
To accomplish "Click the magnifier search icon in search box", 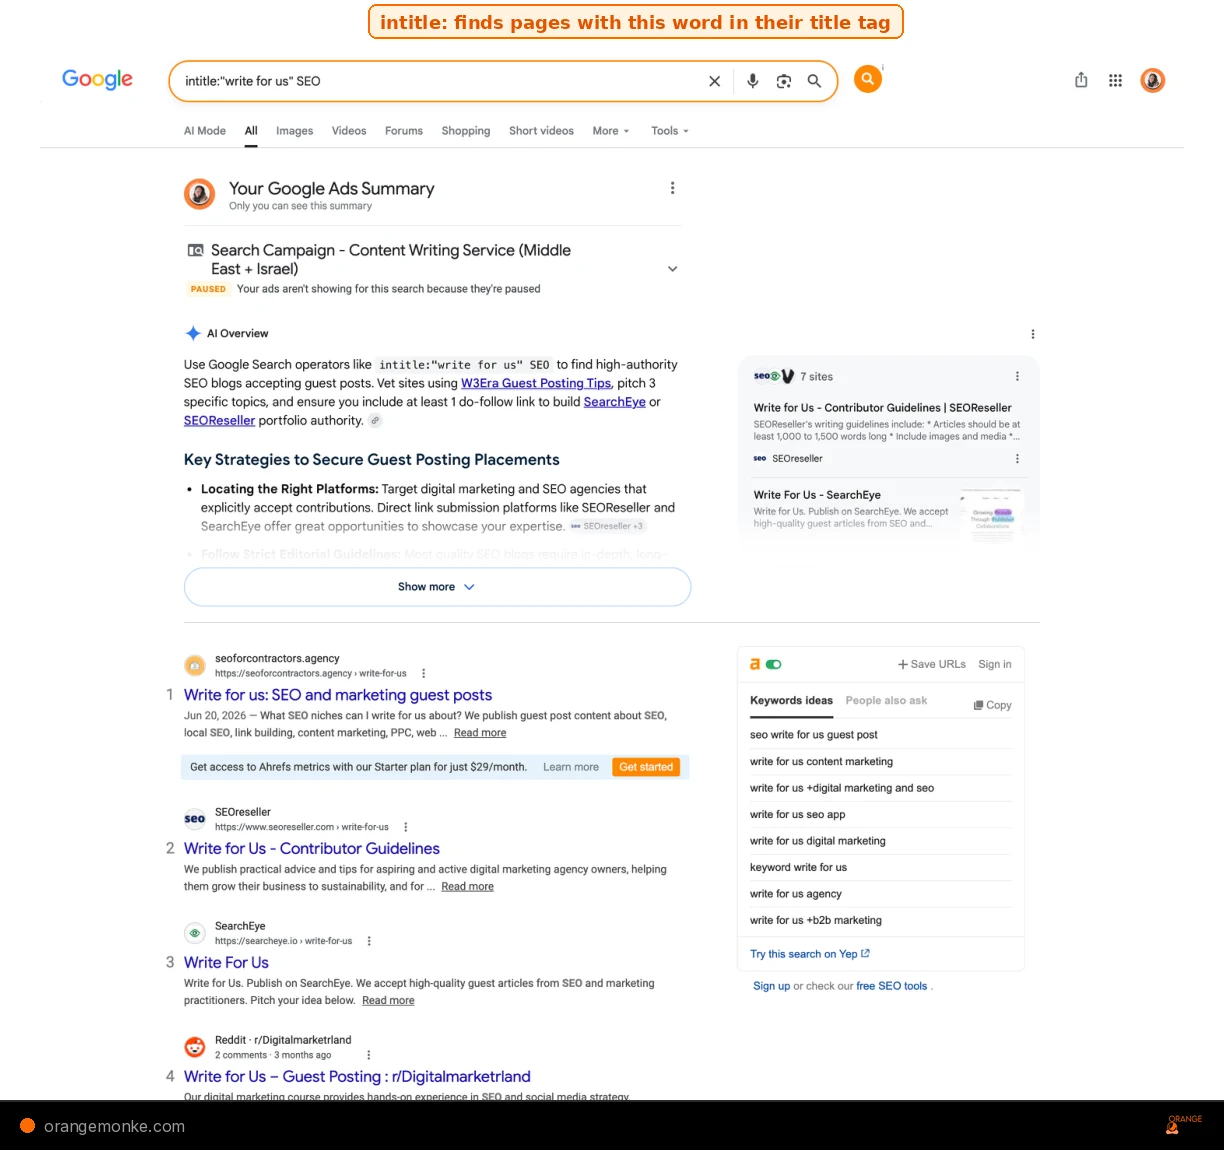I will click(814, 81).
